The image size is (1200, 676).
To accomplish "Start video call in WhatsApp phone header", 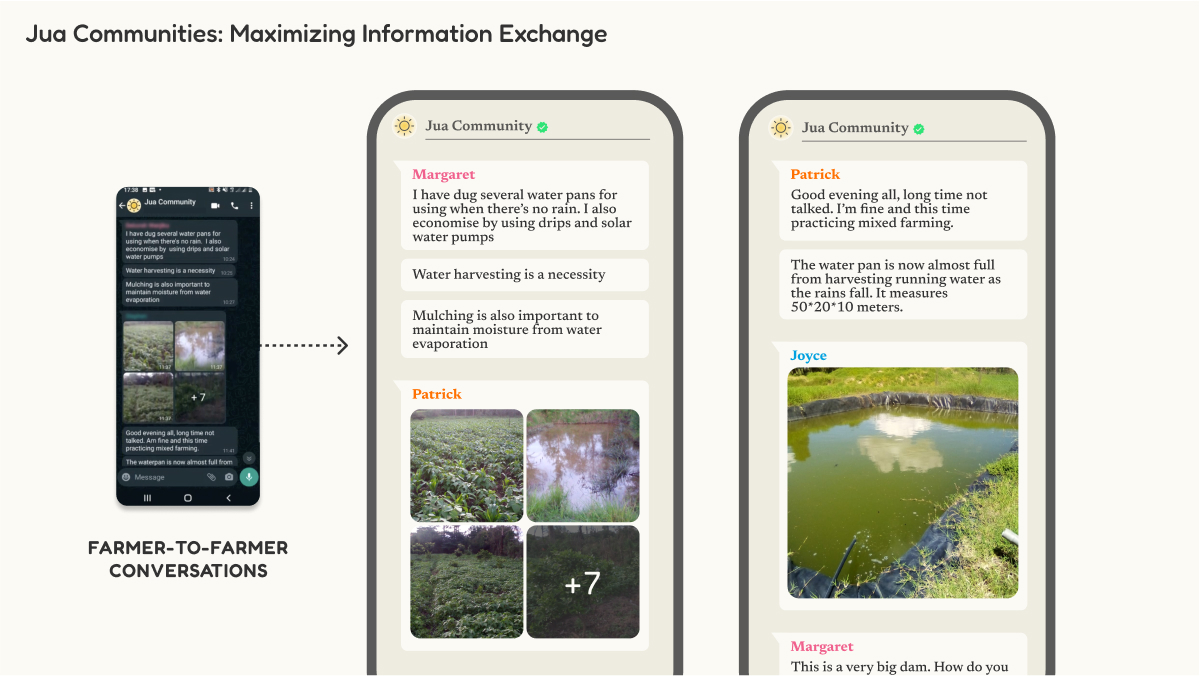I will (x=215, y=206).
